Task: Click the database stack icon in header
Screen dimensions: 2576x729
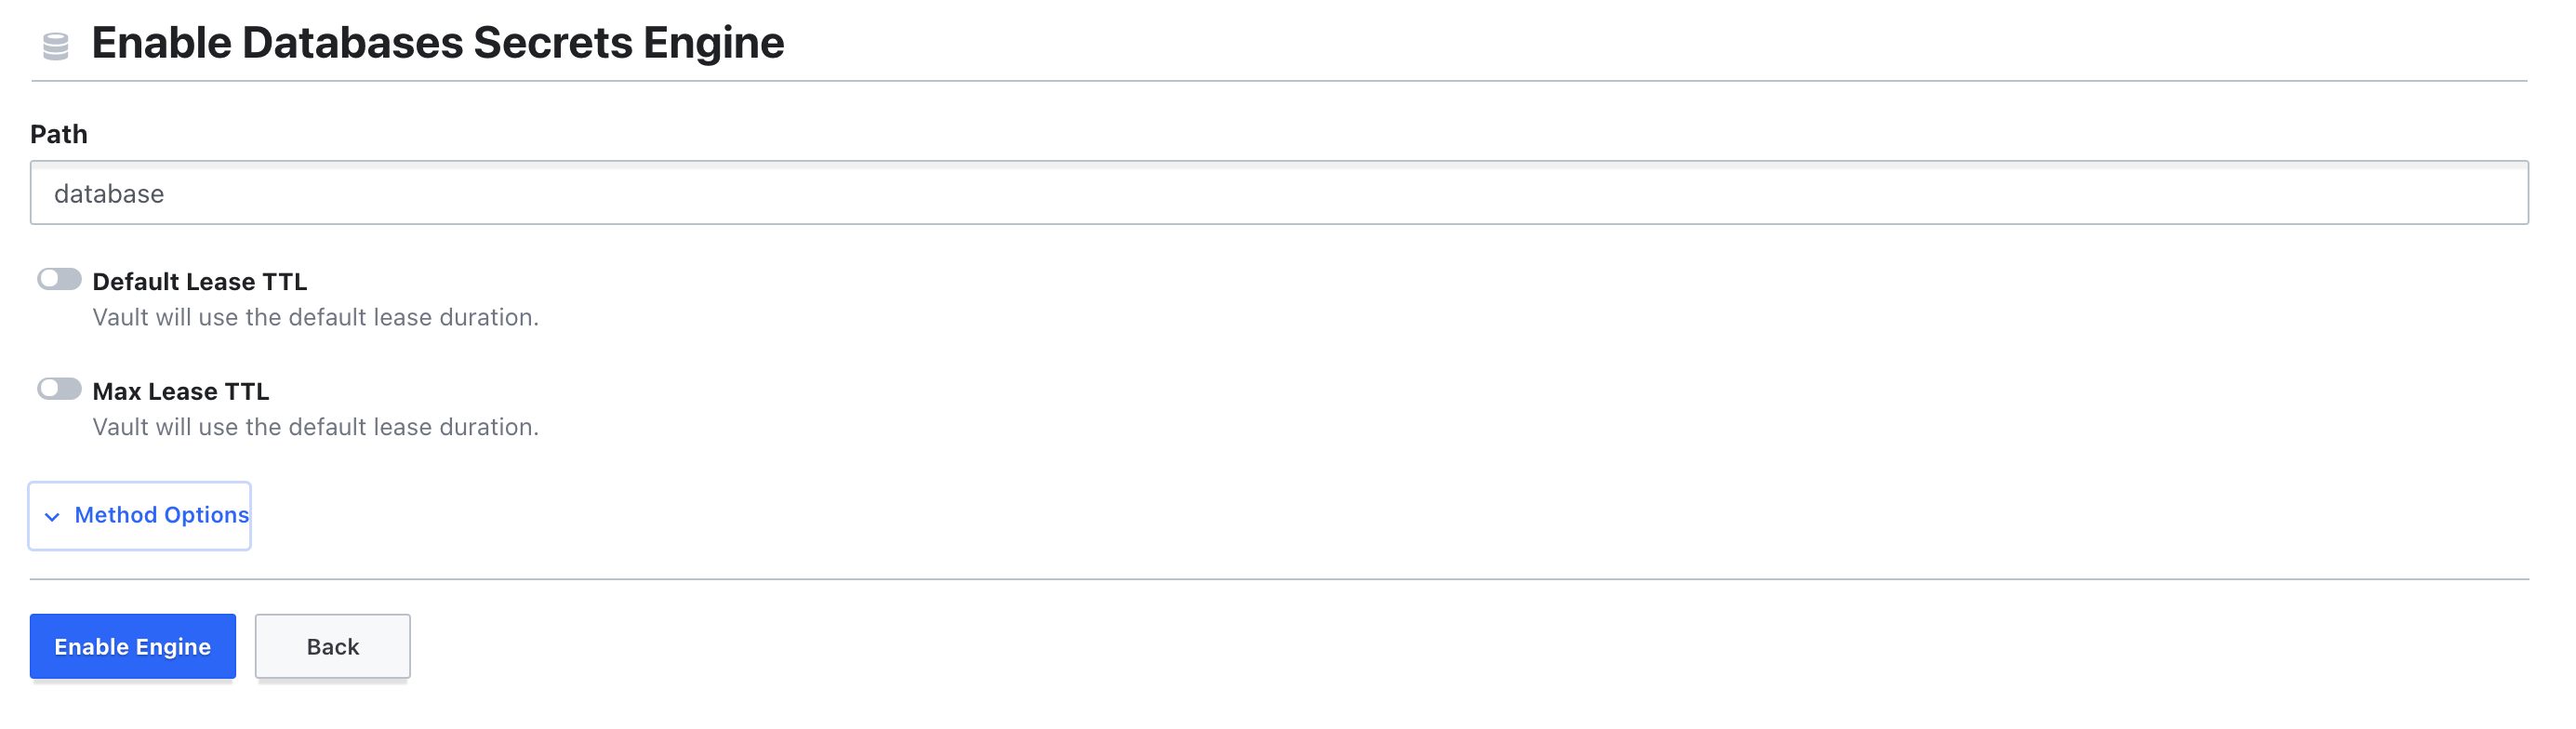Action: coord(56,46)
